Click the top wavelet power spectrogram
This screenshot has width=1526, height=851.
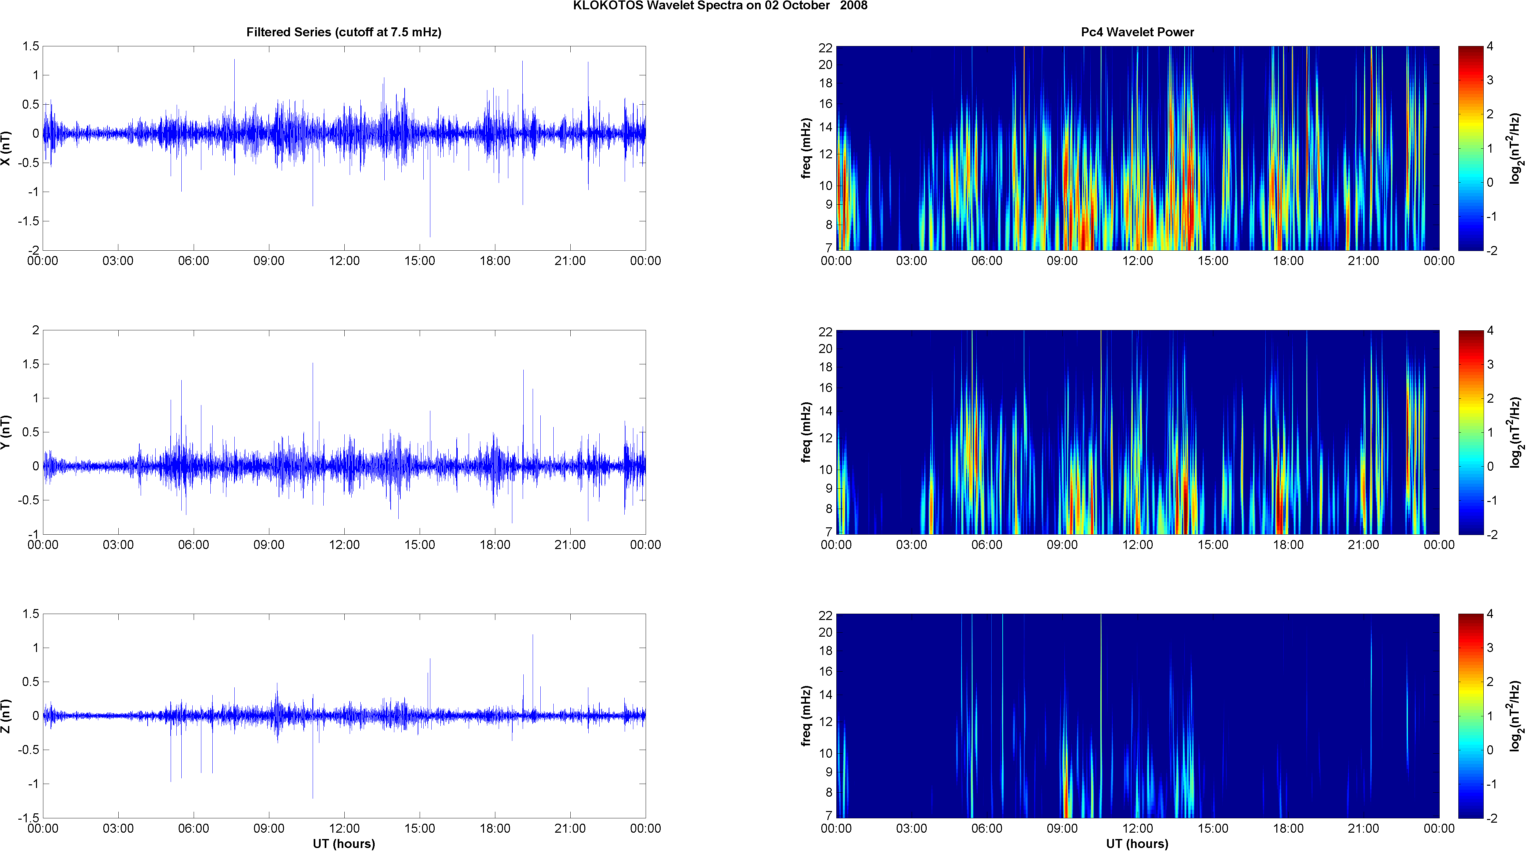(1137, 148)
